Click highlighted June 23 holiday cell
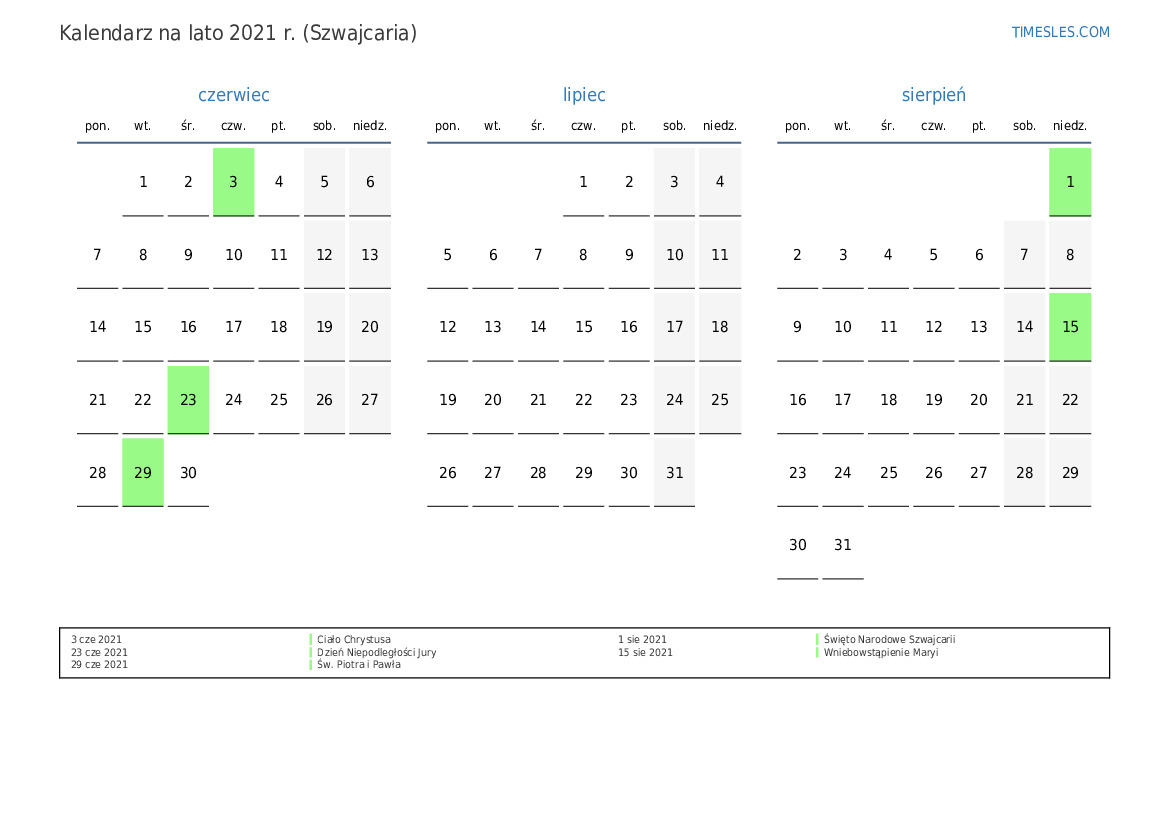This screenshot has height=827, width=1169. click(x=188, y=400)
